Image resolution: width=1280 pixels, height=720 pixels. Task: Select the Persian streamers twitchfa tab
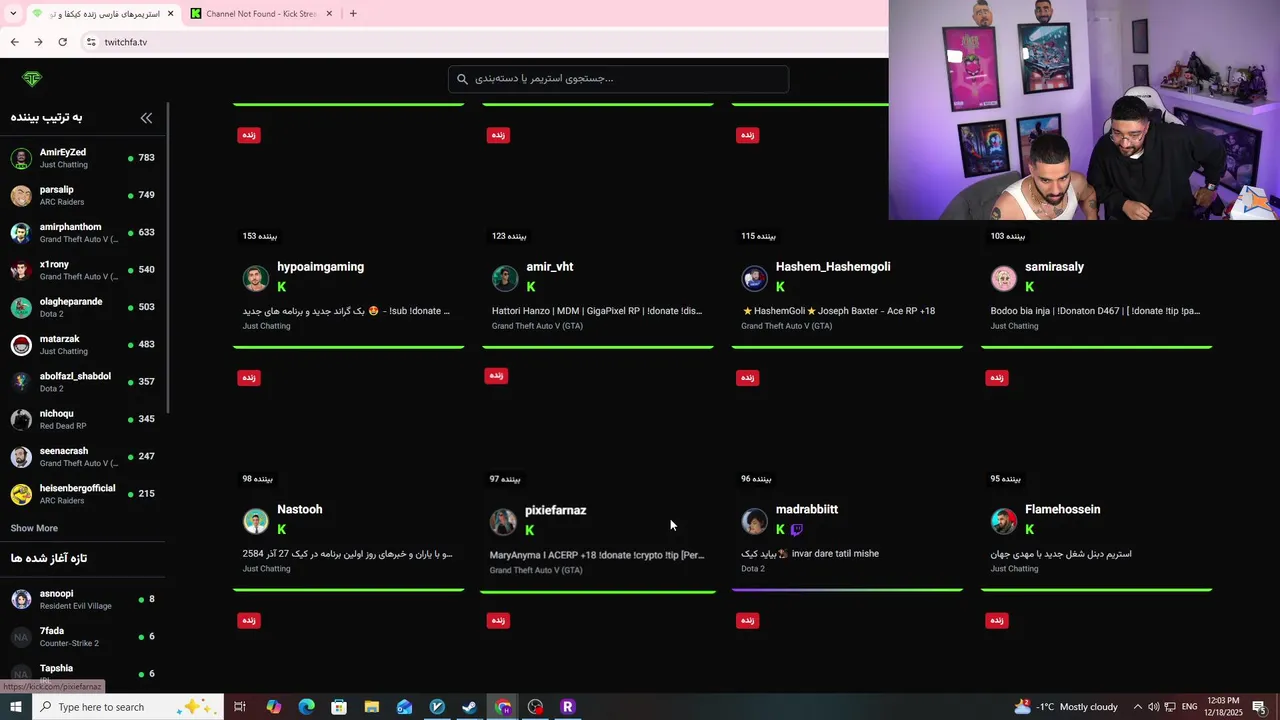[103, 14]
